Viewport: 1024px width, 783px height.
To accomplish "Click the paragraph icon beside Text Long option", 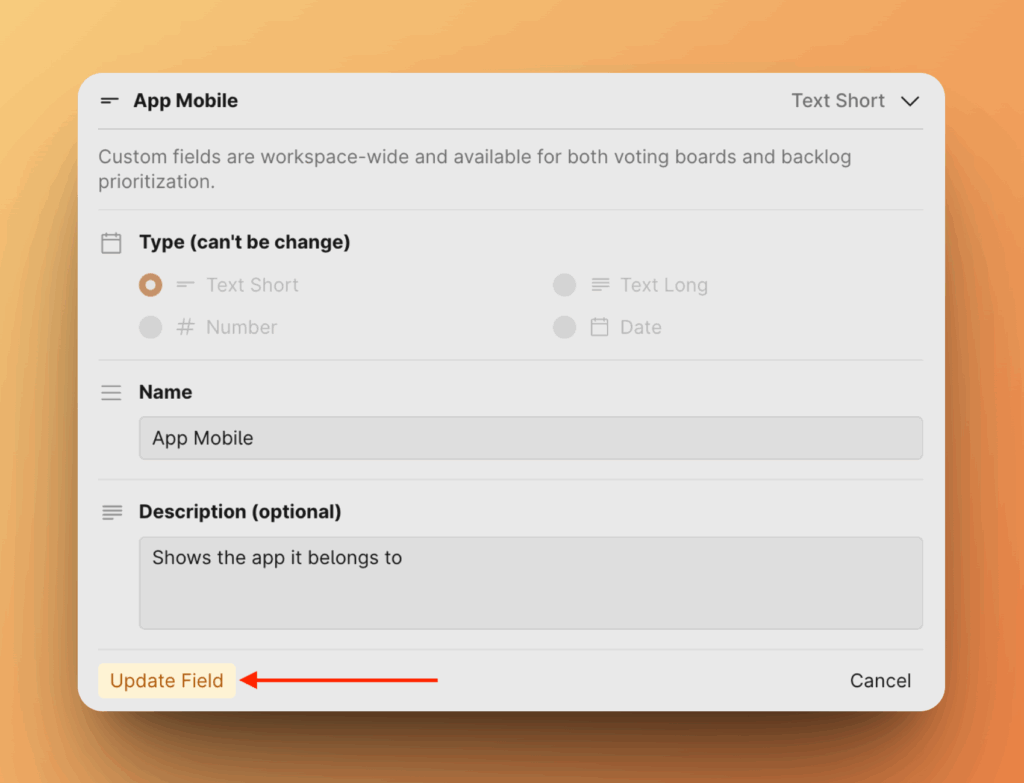I will point(599,285).
